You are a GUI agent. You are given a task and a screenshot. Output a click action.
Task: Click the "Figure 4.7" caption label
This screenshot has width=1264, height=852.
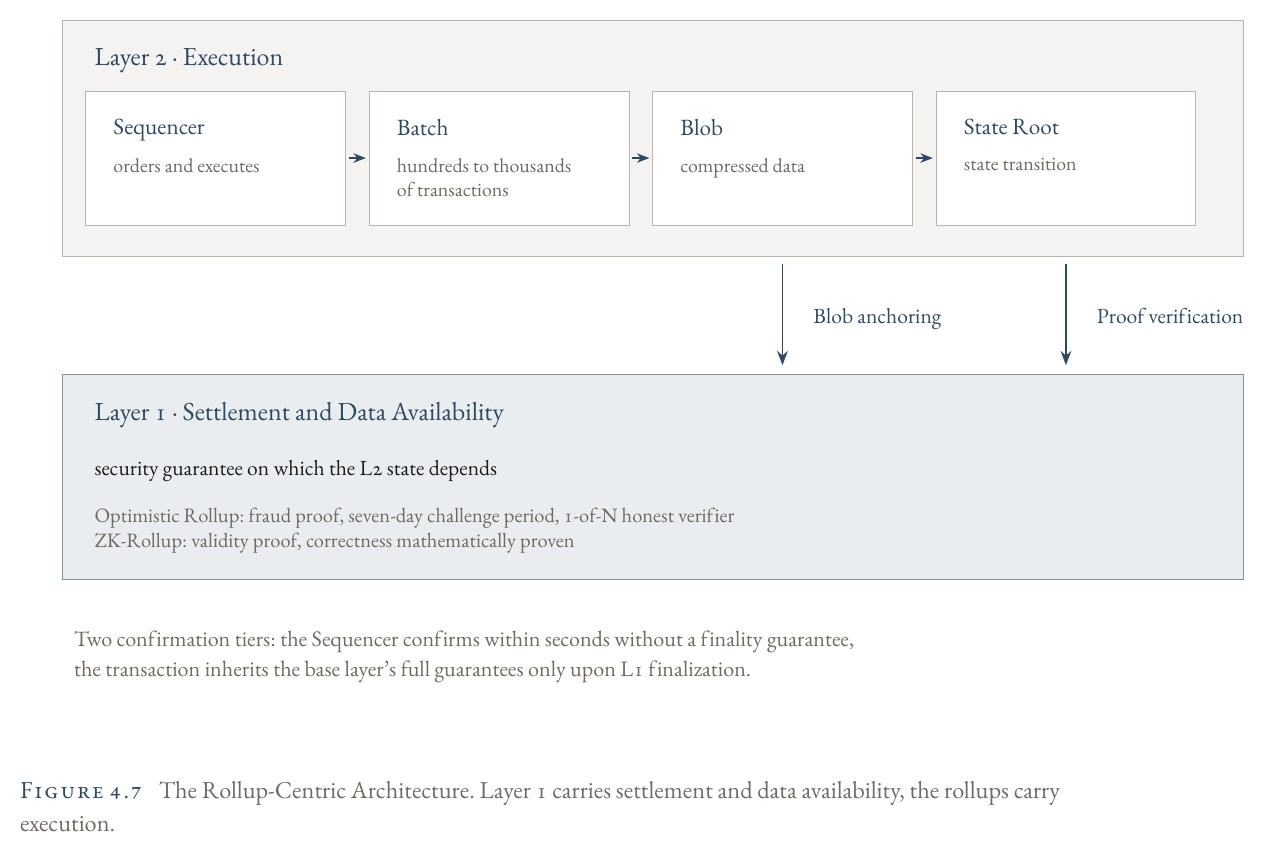coord(82,791)
